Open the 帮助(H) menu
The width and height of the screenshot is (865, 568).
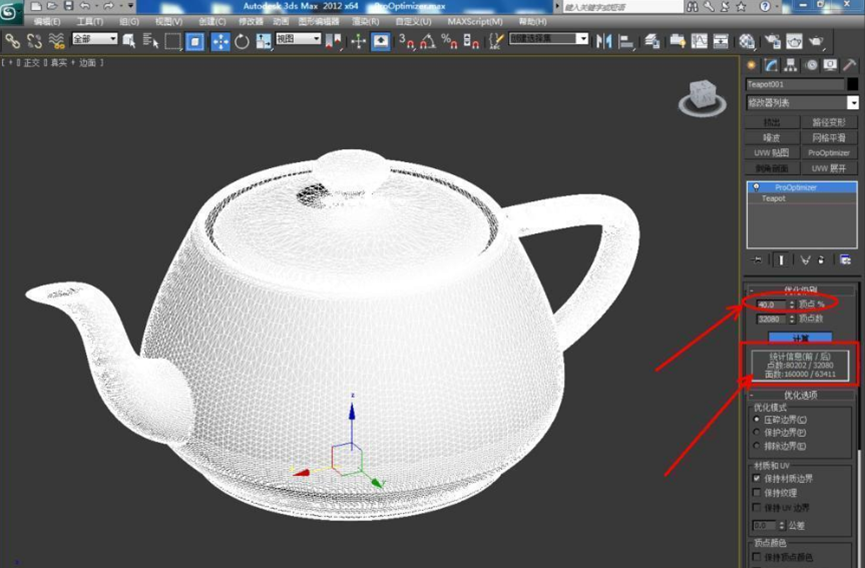[x=532, y=22]
